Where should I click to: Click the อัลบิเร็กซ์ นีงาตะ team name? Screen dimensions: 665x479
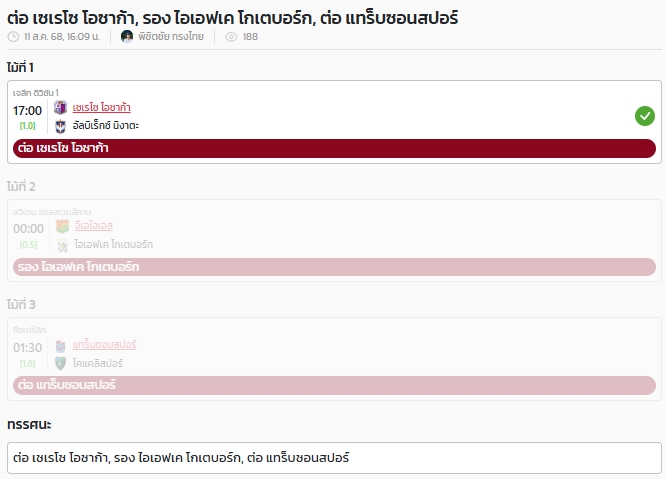[106, 126]
